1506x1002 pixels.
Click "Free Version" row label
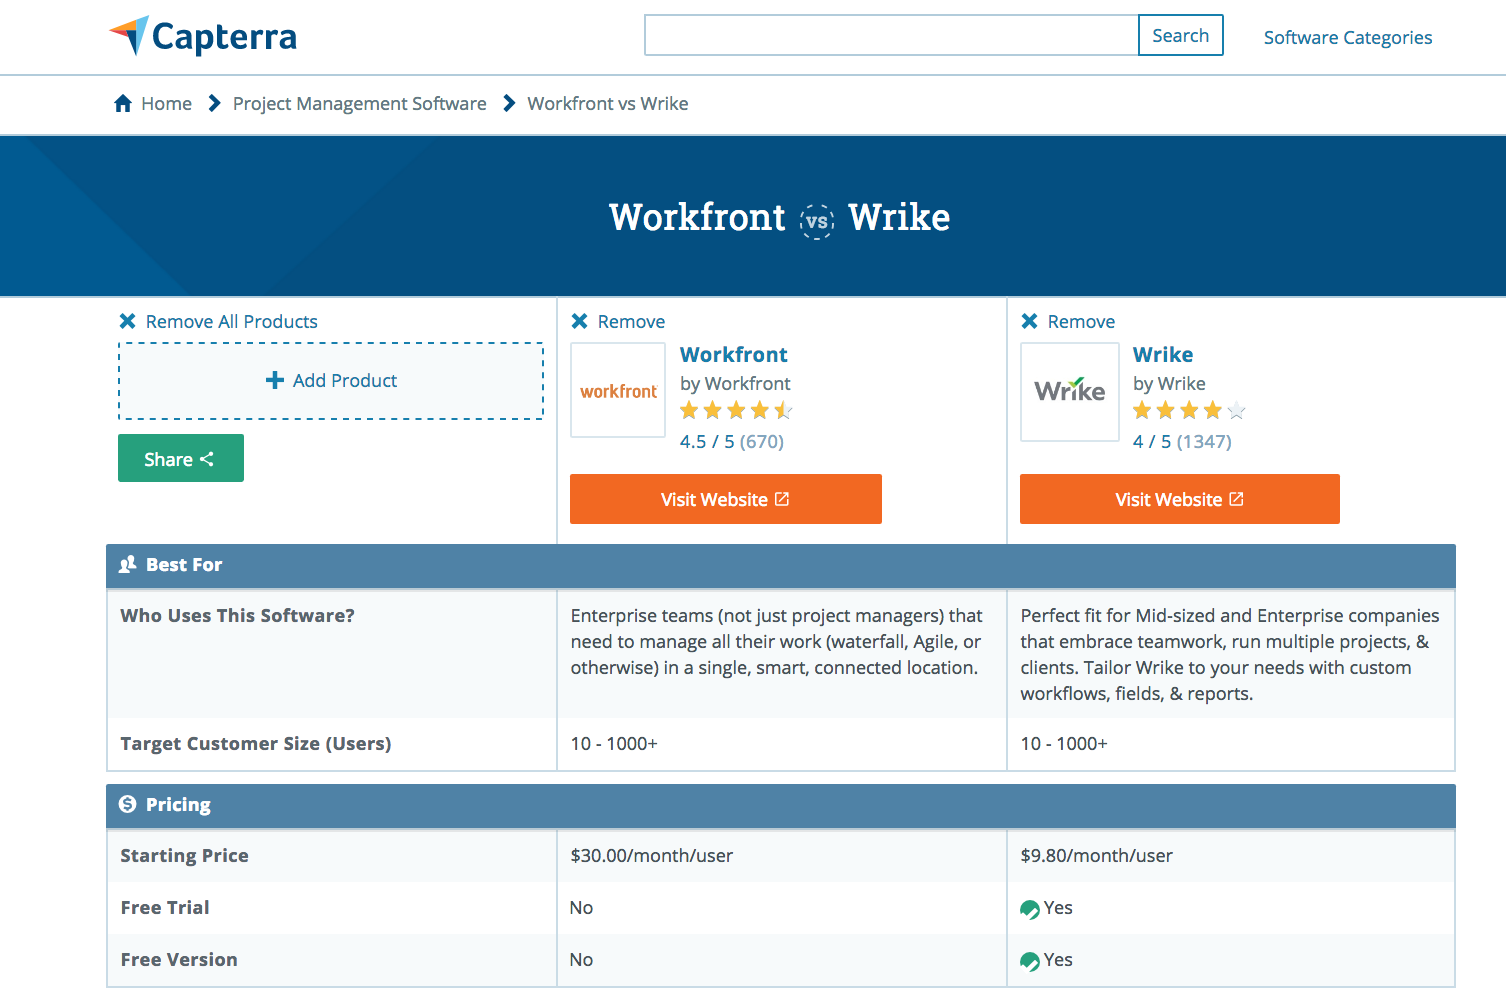(x=179, y=959)
